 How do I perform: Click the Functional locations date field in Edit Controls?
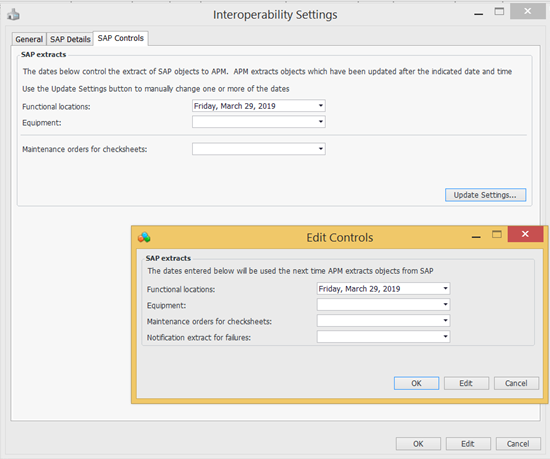click(x=383, y=289)
